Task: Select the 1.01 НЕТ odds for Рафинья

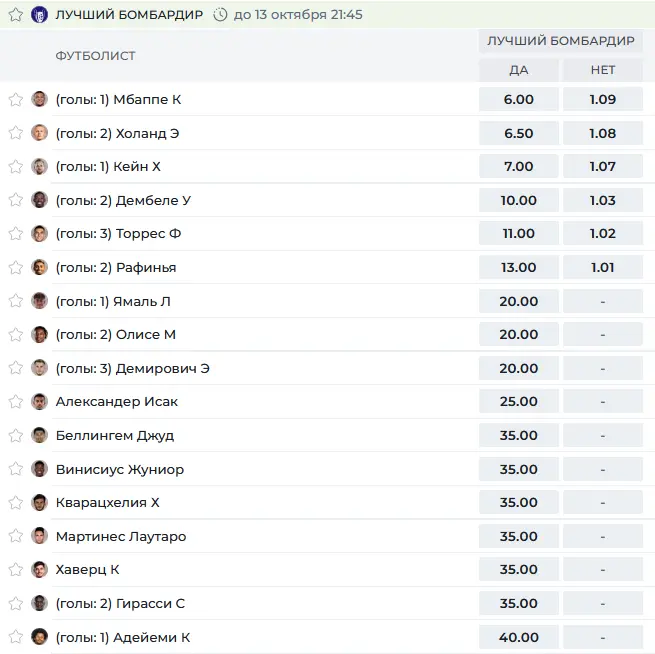Action: click(602, 267)
